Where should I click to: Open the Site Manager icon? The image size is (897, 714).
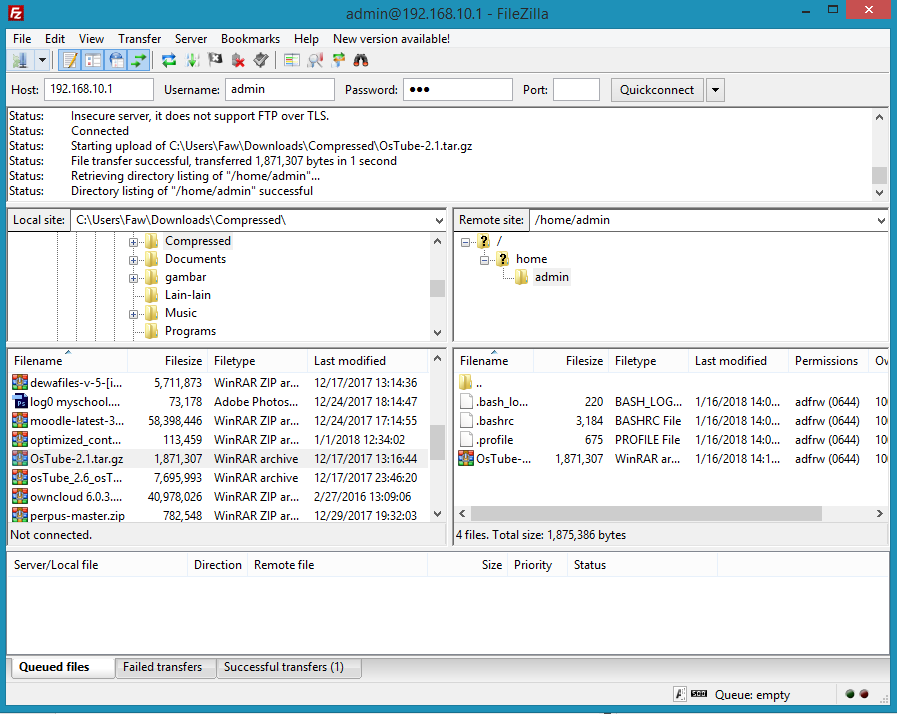[x=20, y=60]
